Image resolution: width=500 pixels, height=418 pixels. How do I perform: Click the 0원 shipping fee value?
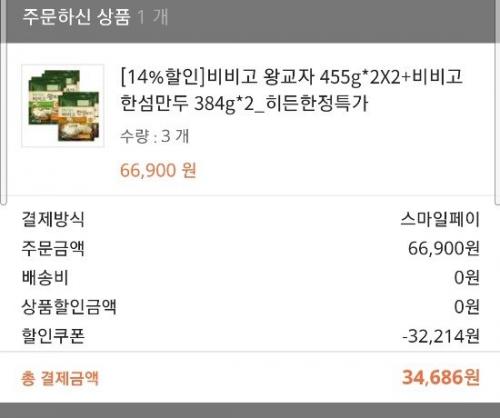click(467, 277)
